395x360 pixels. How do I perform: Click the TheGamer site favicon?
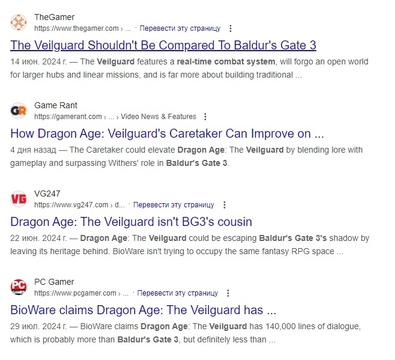(x=18, y=22)
